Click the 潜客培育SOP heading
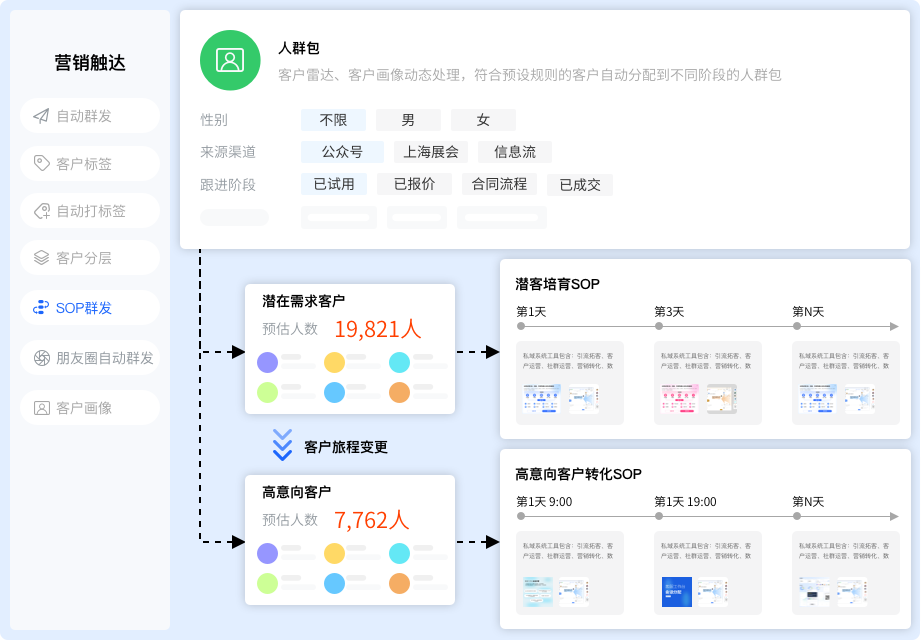 (x=557, y=284)
